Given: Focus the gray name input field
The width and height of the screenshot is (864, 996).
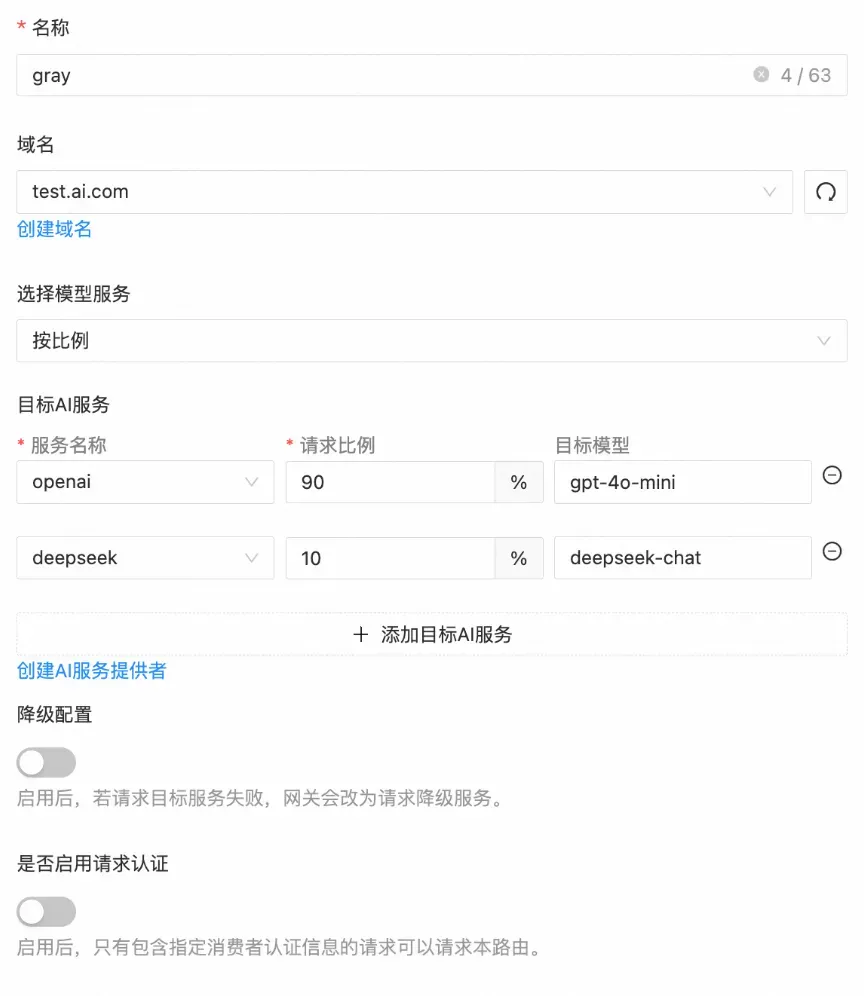Looking at the screenshot, I should click(432, 75).
